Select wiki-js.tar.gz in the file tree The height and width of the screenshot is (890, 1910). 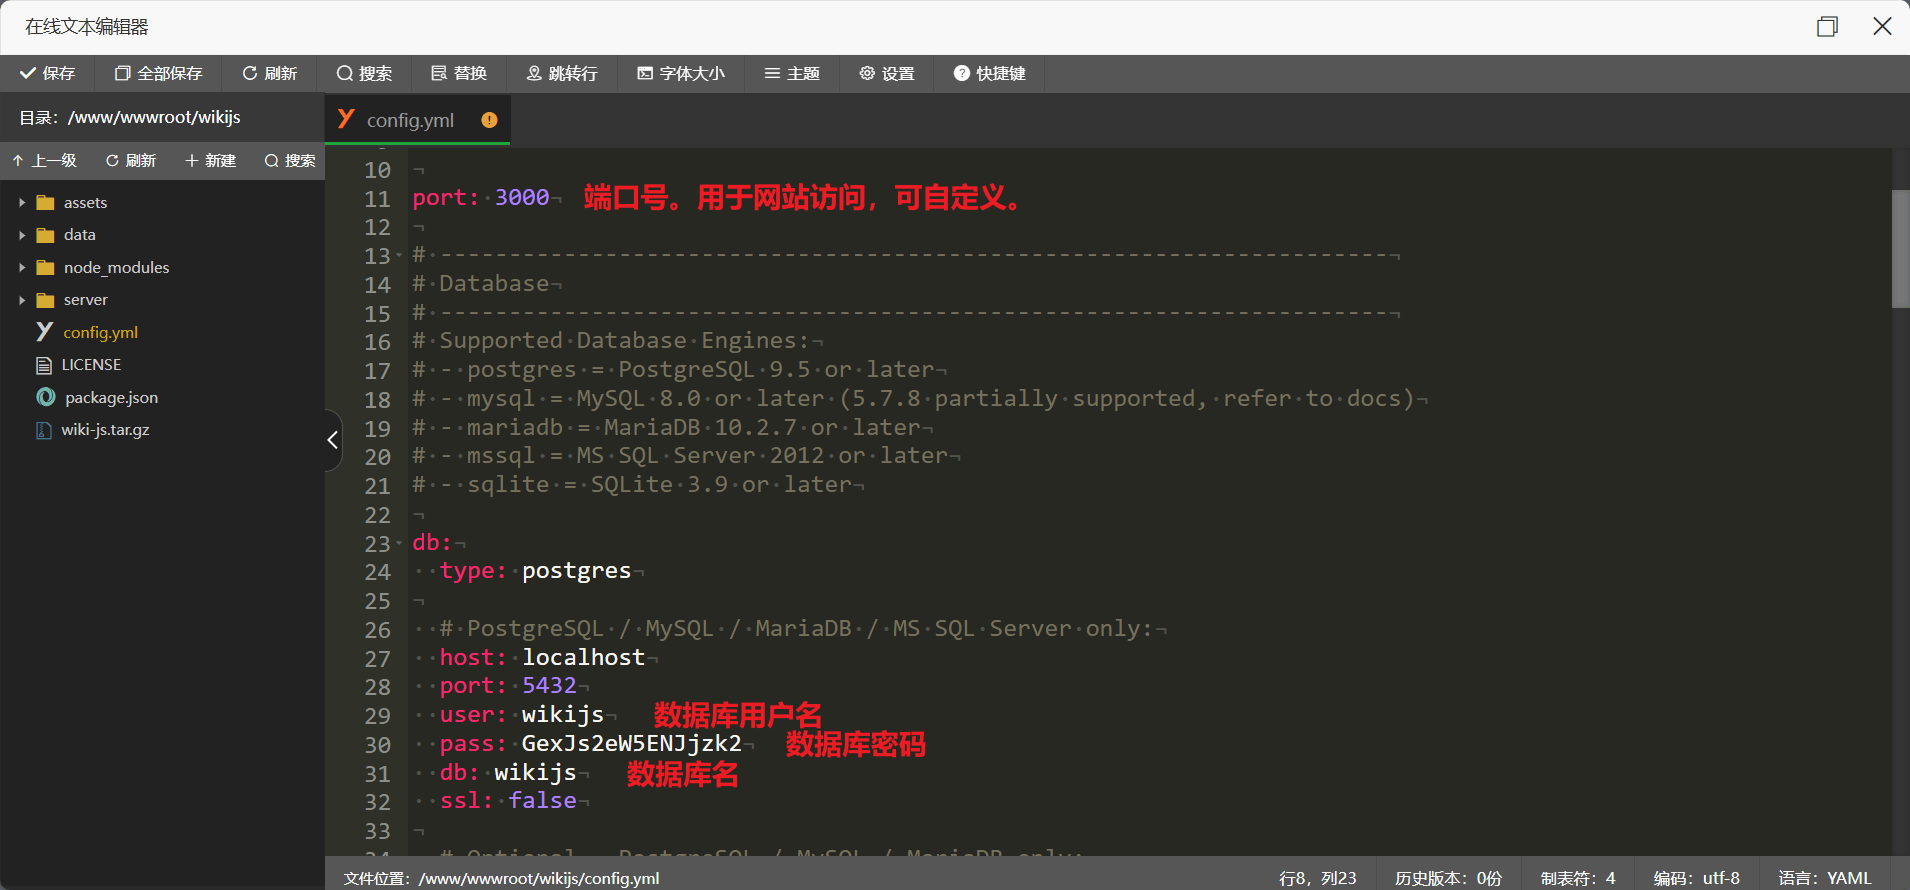tap(105, 430)
